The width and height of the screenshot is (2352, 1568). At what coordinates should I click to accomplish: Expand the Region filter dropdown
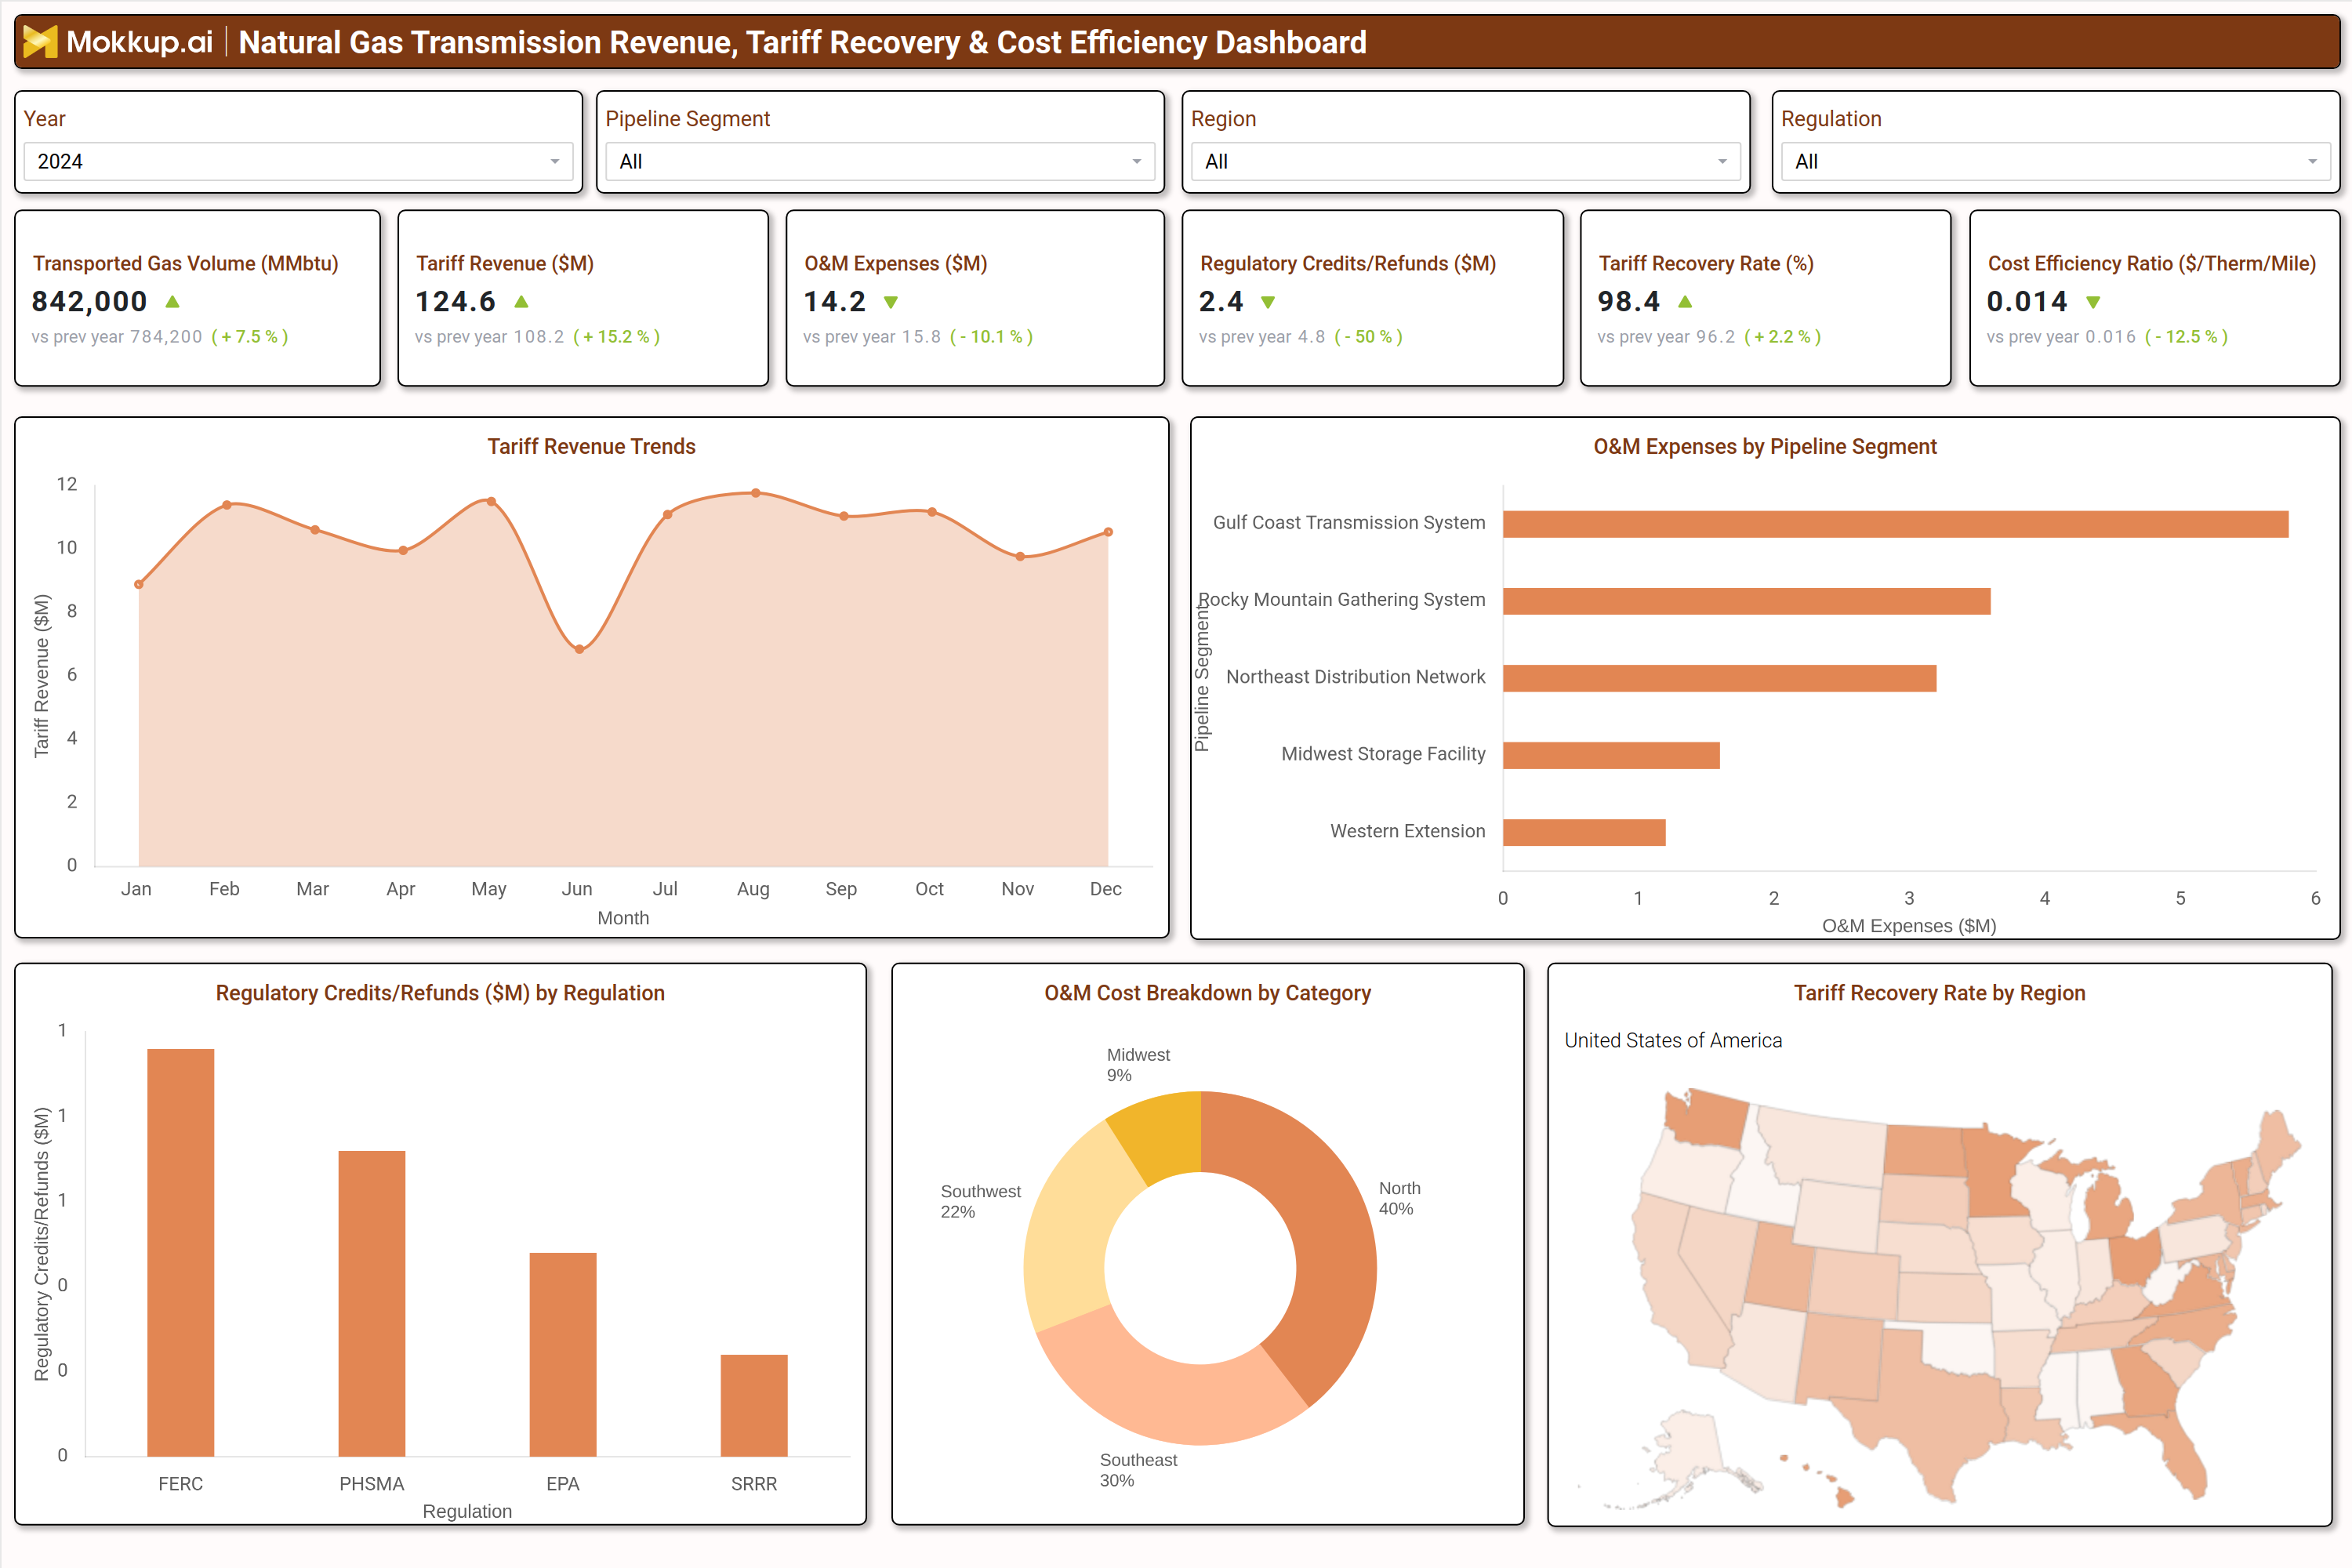pyautogui.click(x=1465, y=161)
